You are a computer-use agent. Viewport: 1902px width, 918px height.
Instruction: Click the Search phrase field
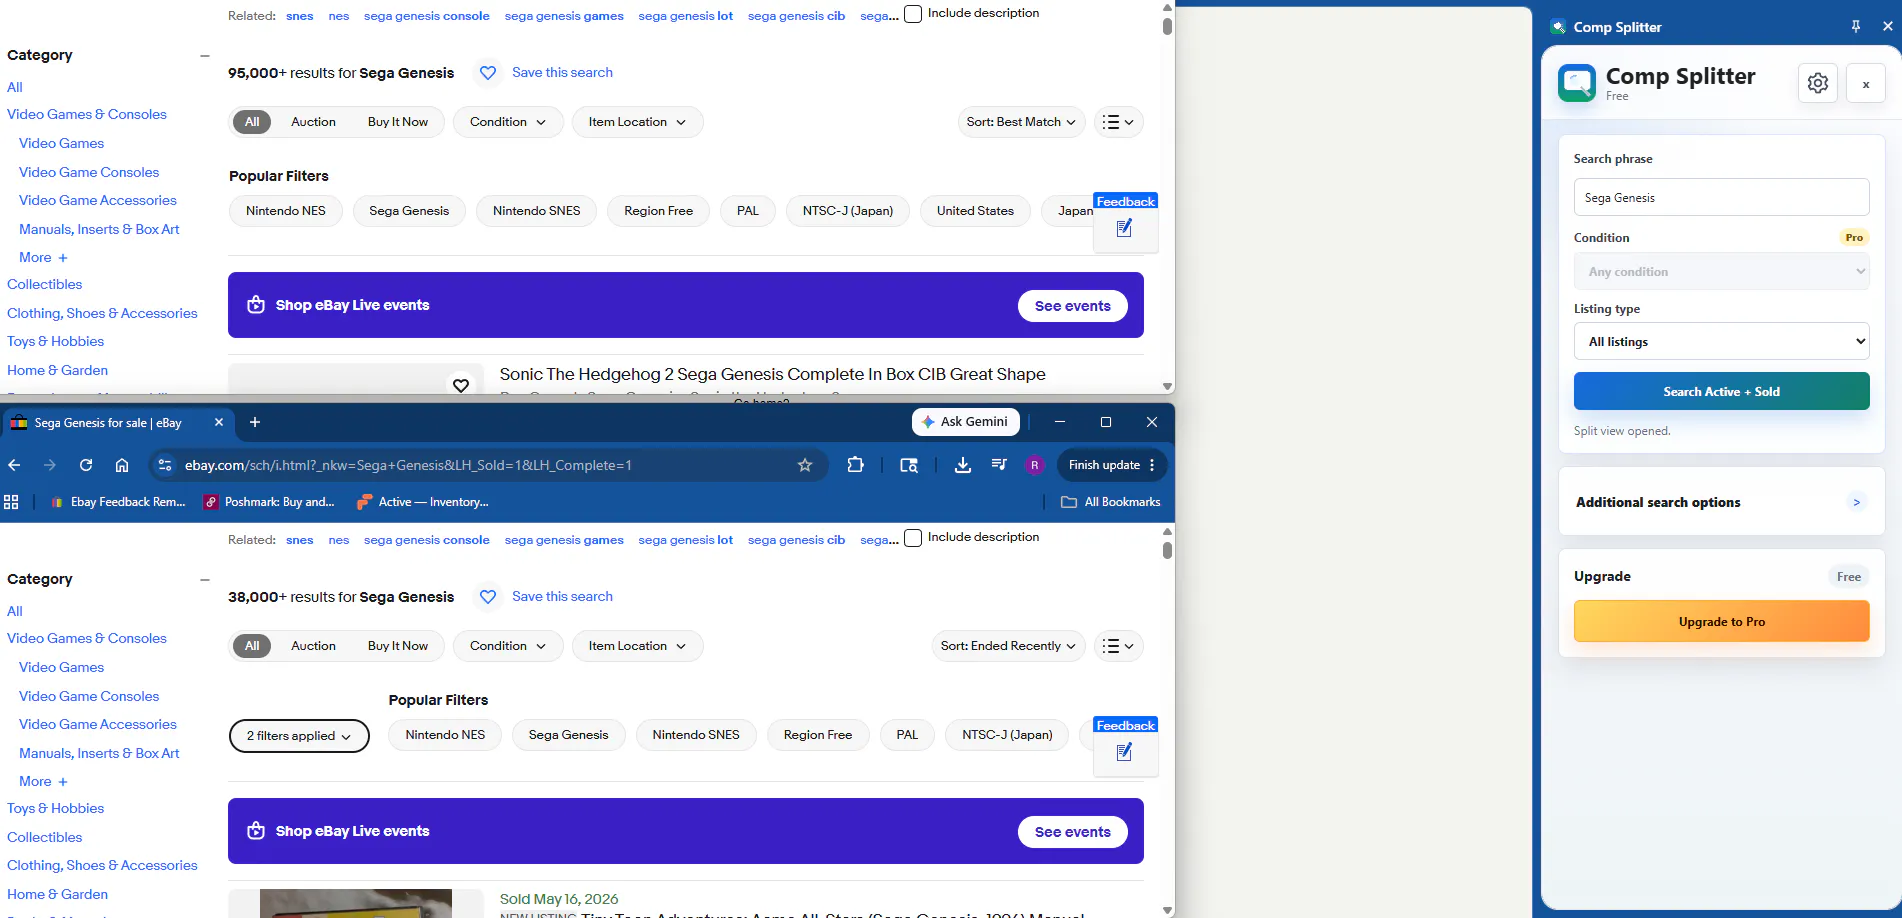click(1721, 197)
